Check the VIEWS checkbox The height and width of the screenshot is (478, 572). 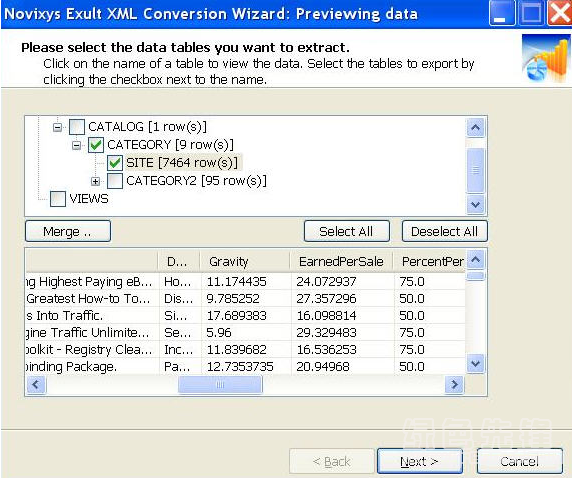pyautogui.click(x=58, y=199)
